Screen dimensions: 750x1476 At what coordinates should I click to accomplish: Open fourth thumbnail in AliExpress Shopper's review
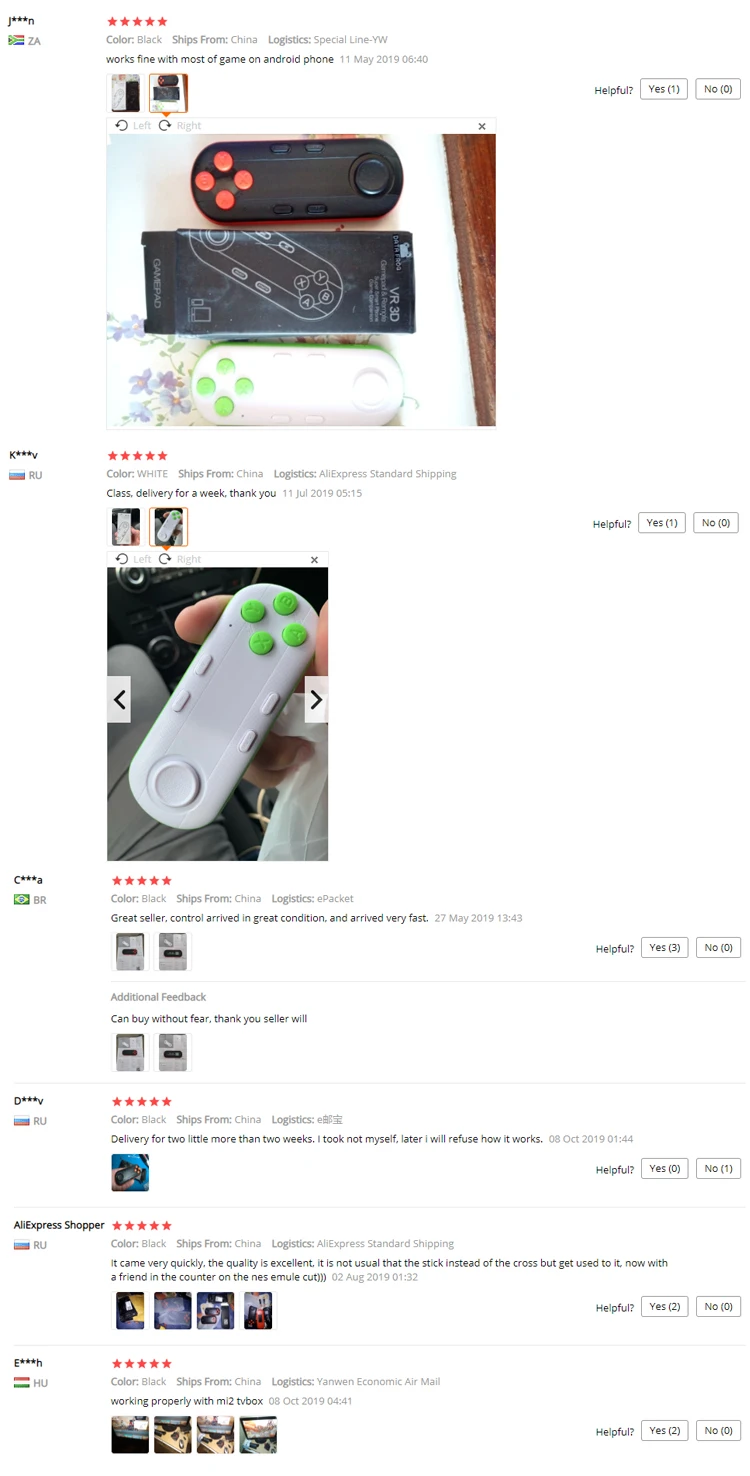258,1311
